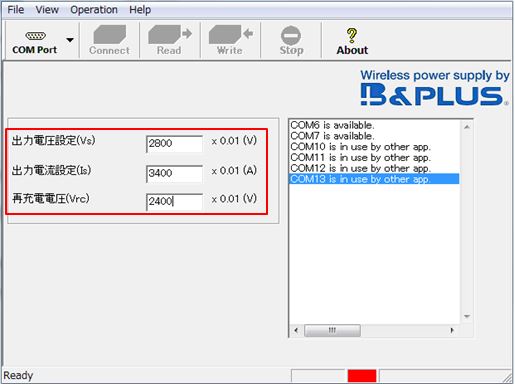
Task: Click the Write toolbar icon
Action: coord(231,34)
